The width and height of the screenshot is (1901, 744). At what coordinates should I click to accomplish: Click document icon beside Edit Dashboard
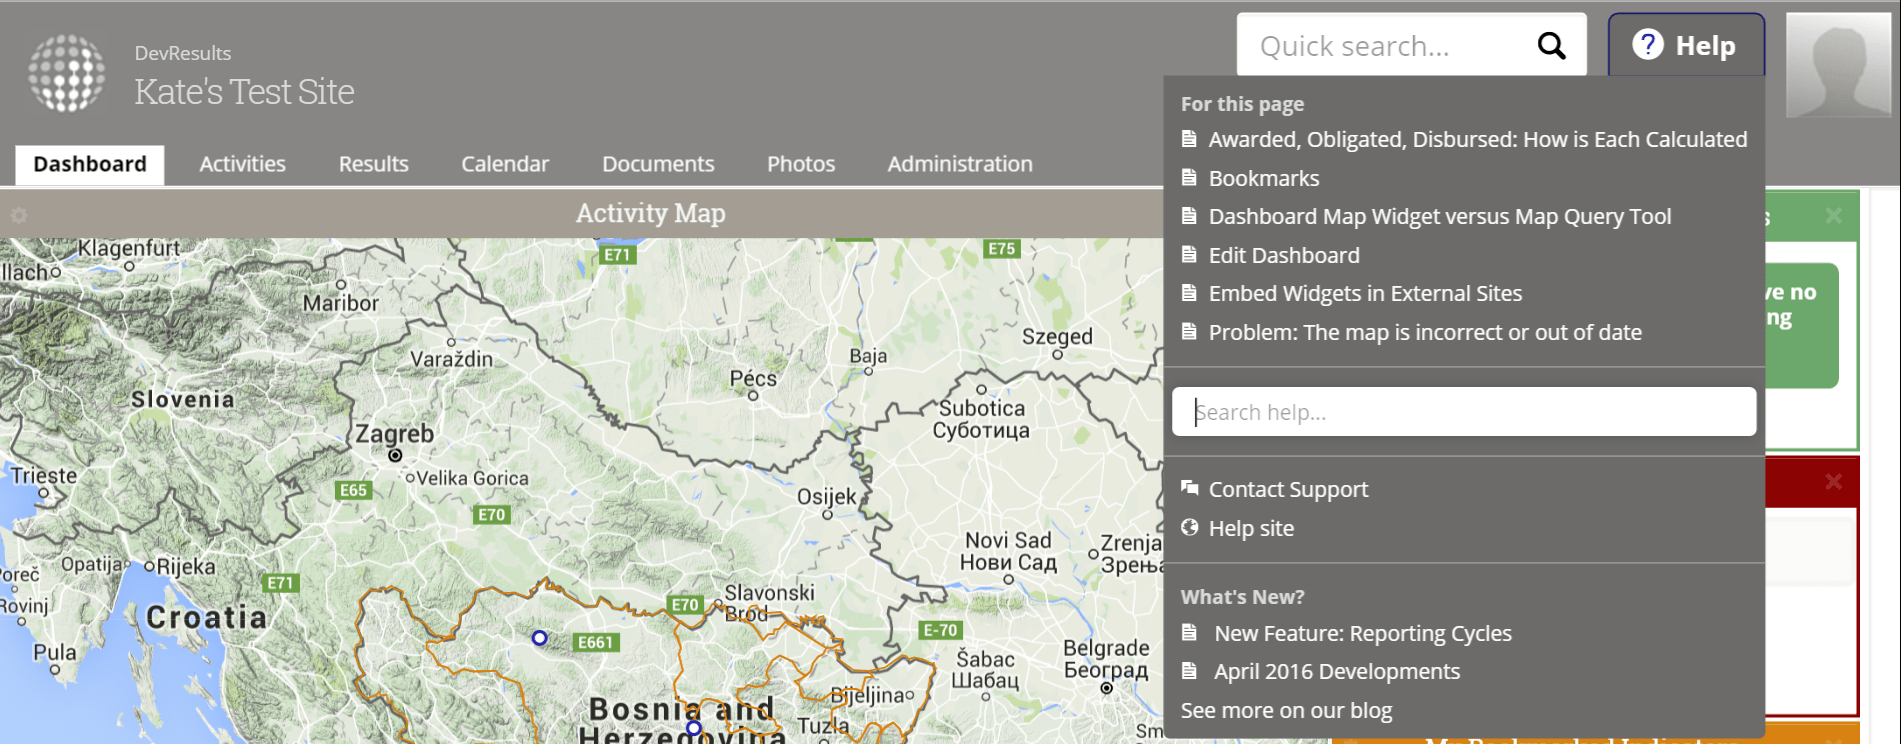(1189, 254)
